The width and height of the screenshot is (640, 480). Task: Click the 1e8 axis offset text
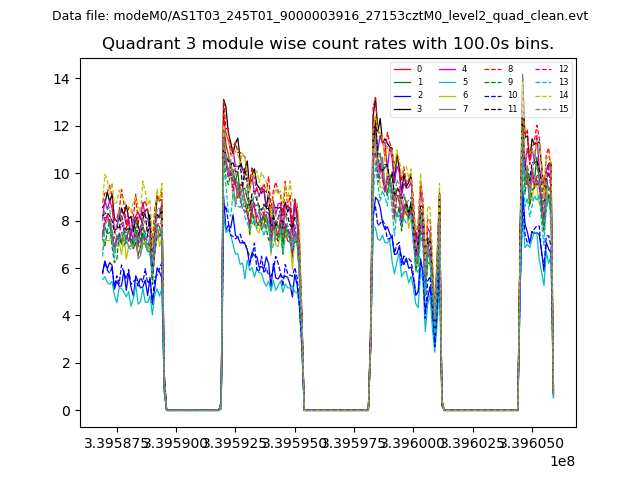560,461
